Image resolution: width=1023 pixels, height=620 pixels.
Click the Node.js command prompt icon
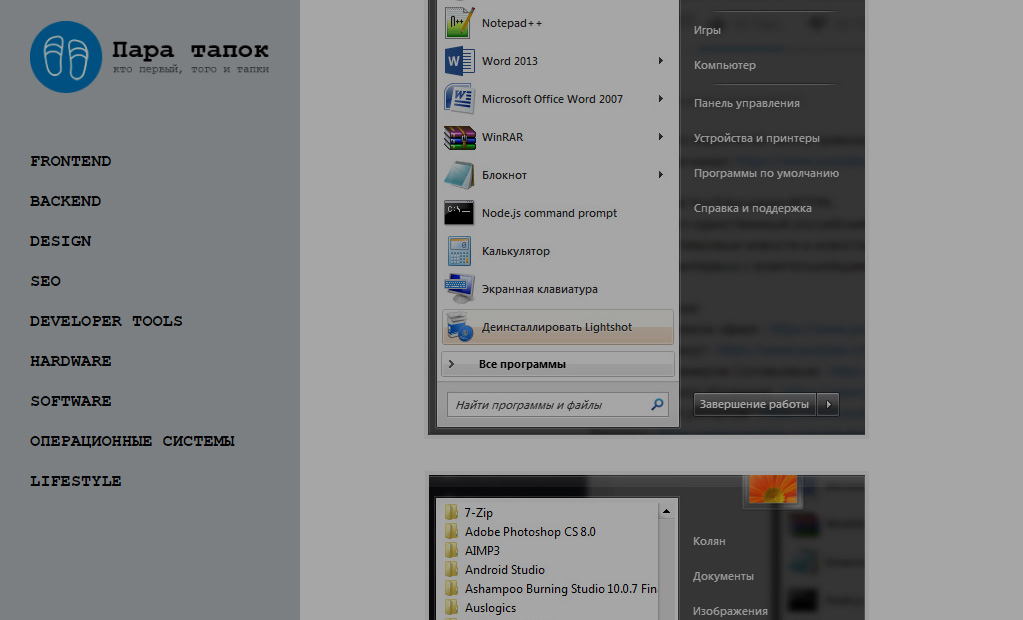(x=459, y=213)
